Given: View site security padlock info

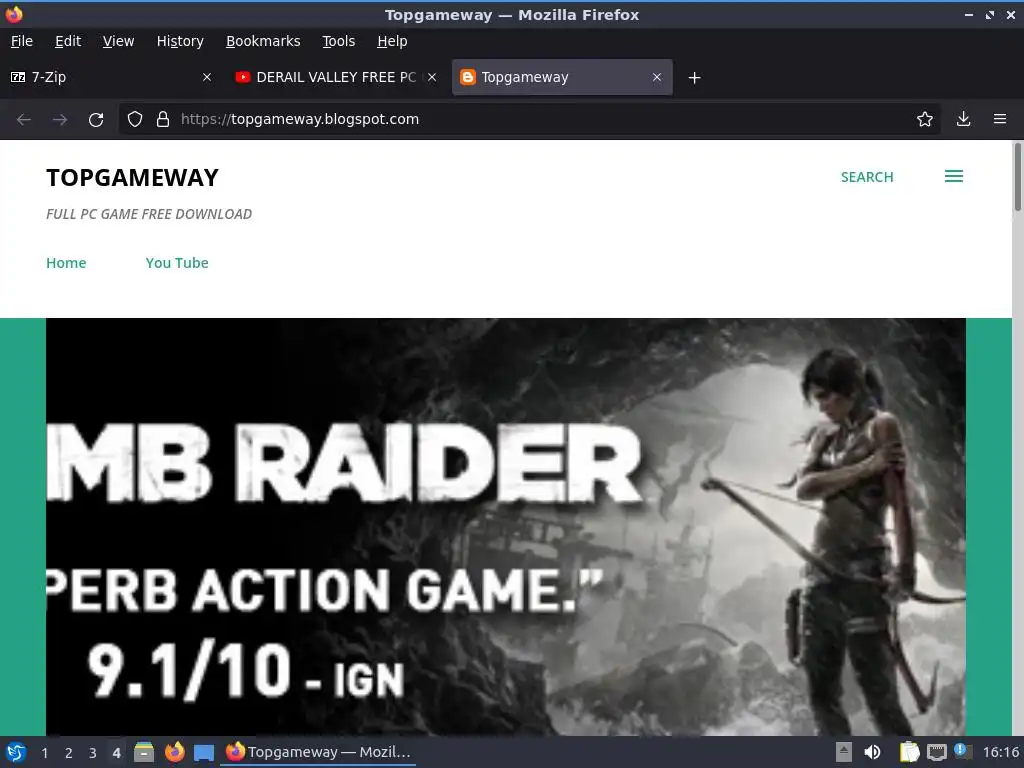Looking at the screenshot, I should (x=163, y=120).
